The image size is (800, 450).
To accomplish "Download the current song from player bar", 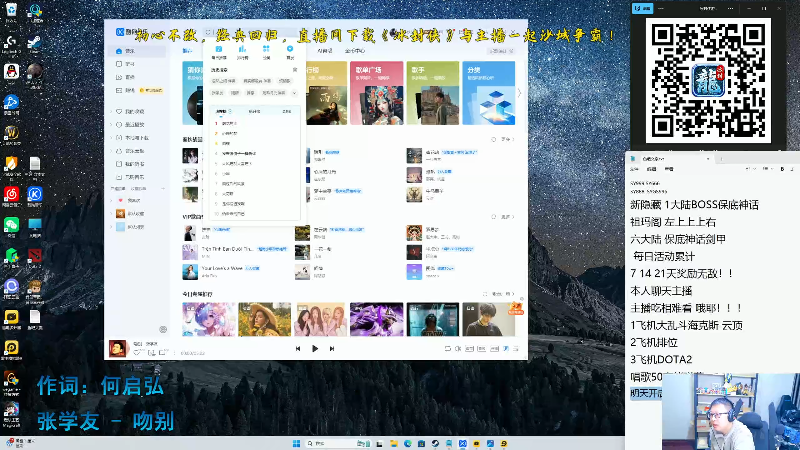I will click(151, 353).
